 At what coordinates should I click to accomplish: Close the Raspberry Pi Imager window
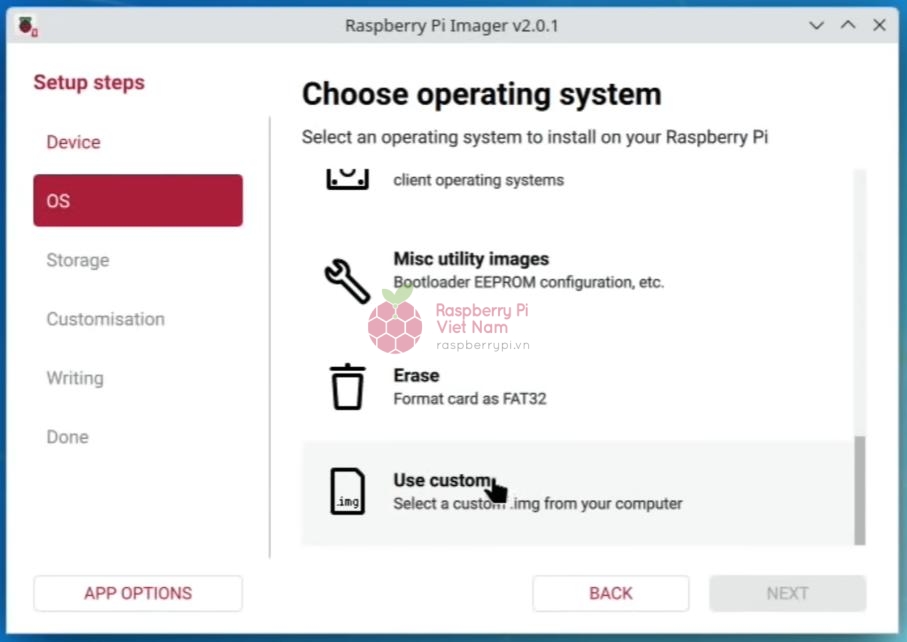pyautogui.click(x=879, y=26)
